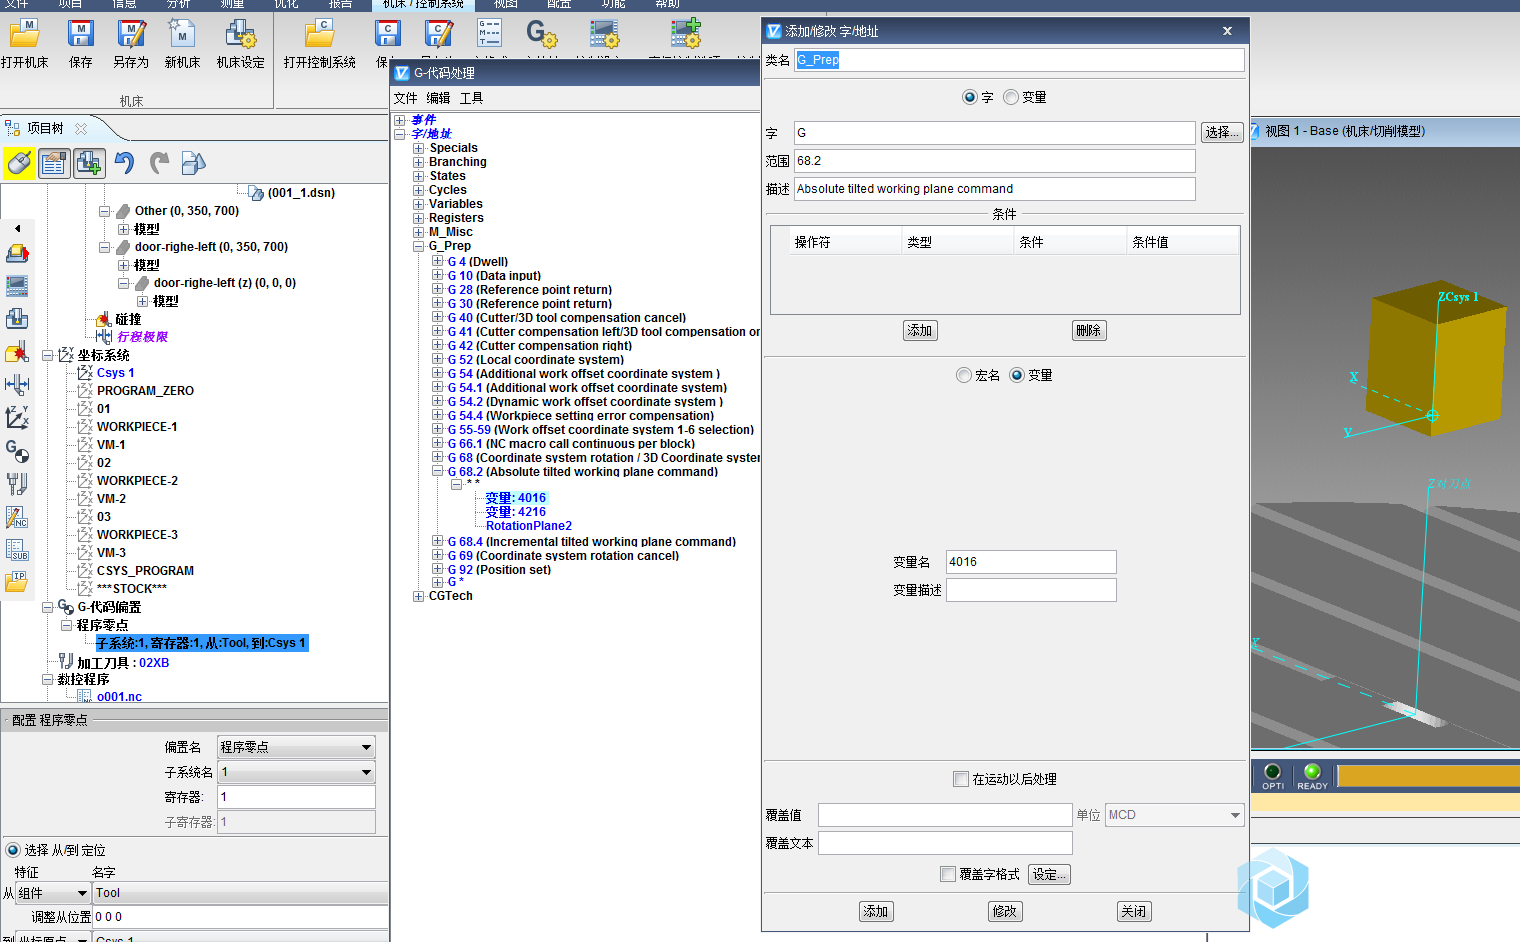
Task: Click the control monitor icon with green plus
Action: [686, 34]
